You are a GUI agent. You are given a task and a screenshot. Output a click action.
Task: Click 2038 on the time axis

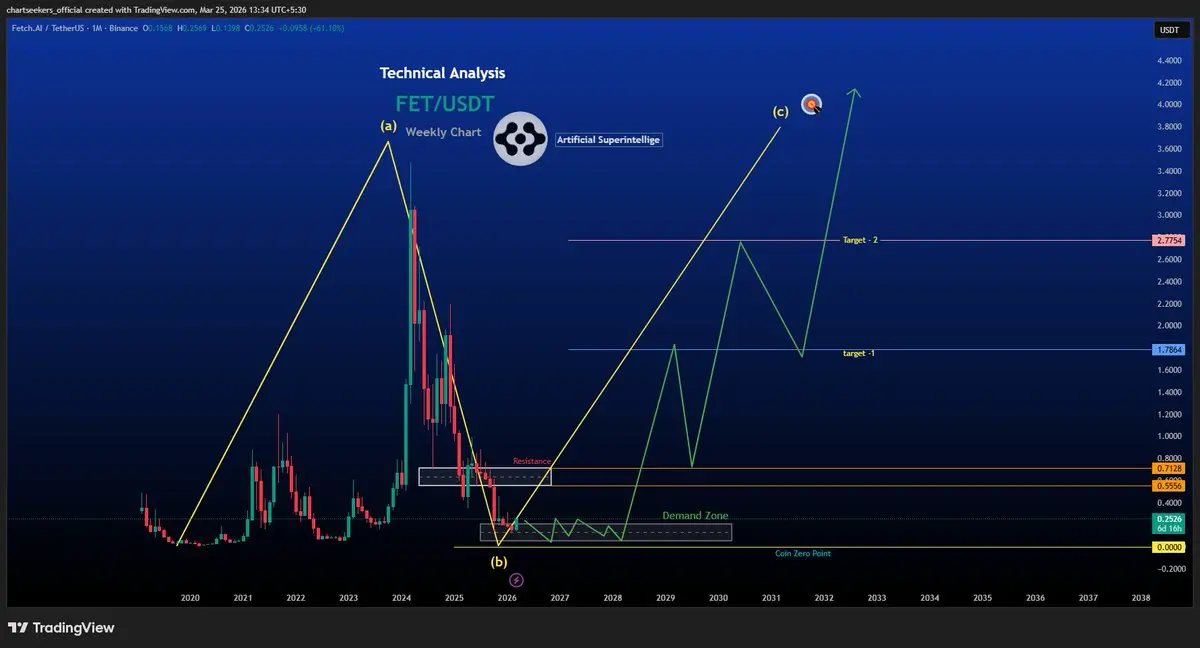tap(1140, 597)
